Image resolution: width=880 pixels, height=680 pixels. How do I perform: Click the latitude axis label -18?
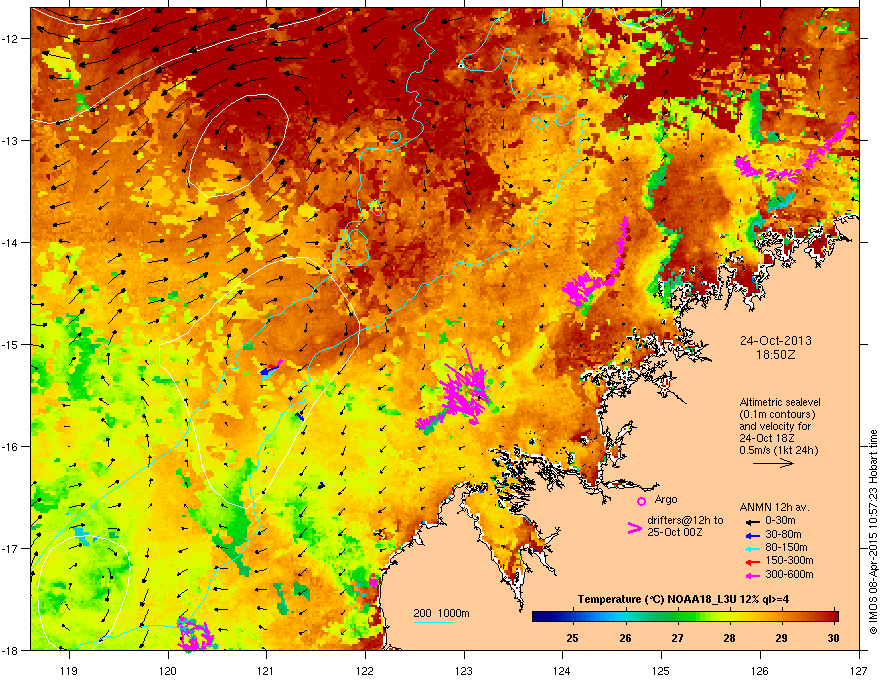11,650
